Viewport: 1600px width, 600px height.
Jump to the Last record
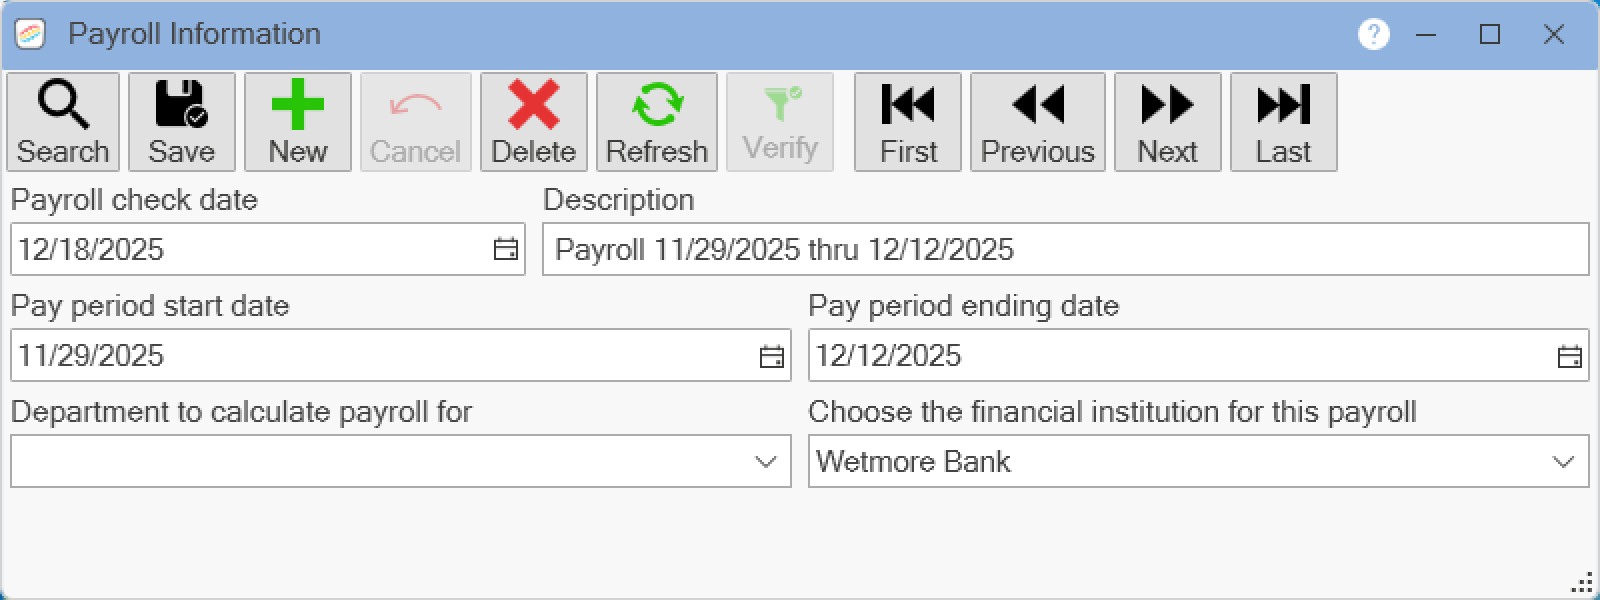[1283, 122]
